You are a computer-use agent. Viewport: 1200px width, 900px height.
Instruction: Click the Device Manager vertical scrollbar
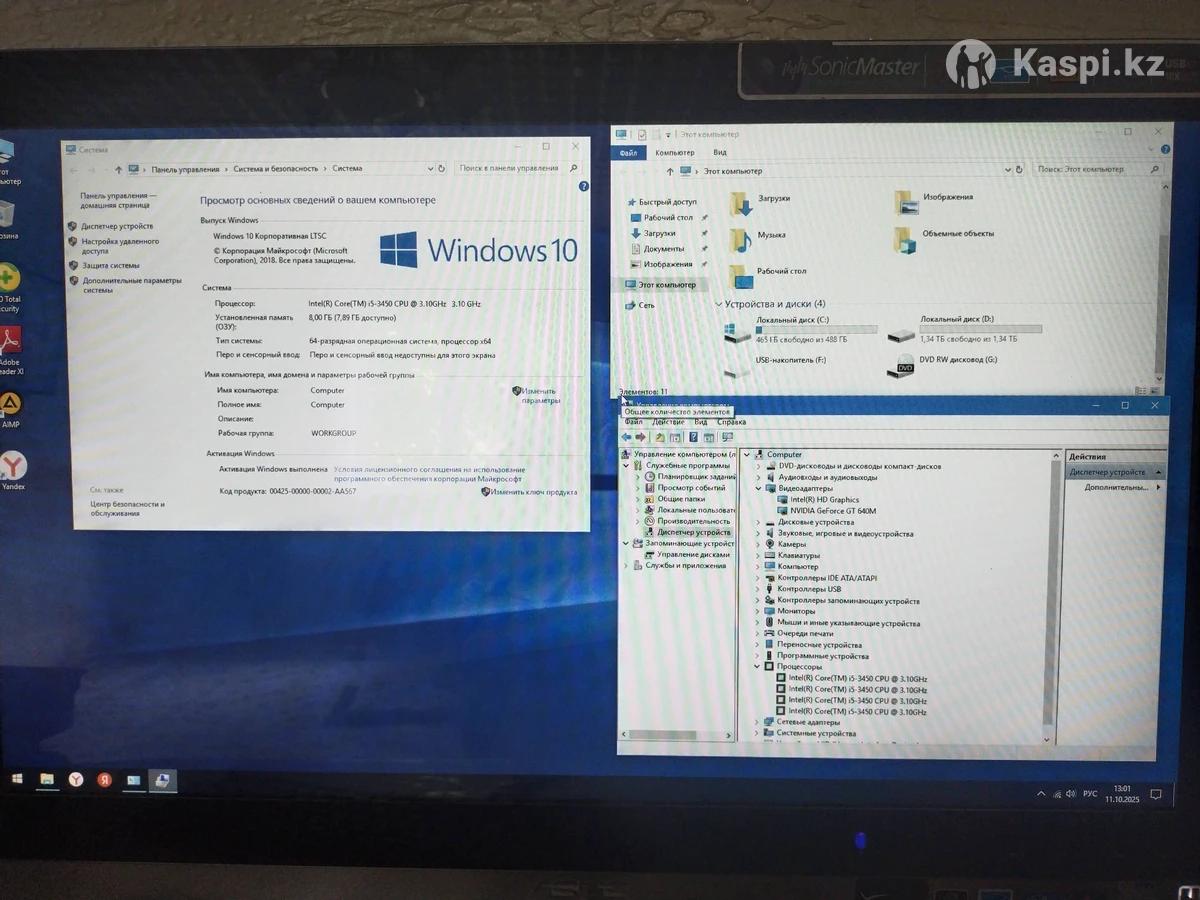1049,600
